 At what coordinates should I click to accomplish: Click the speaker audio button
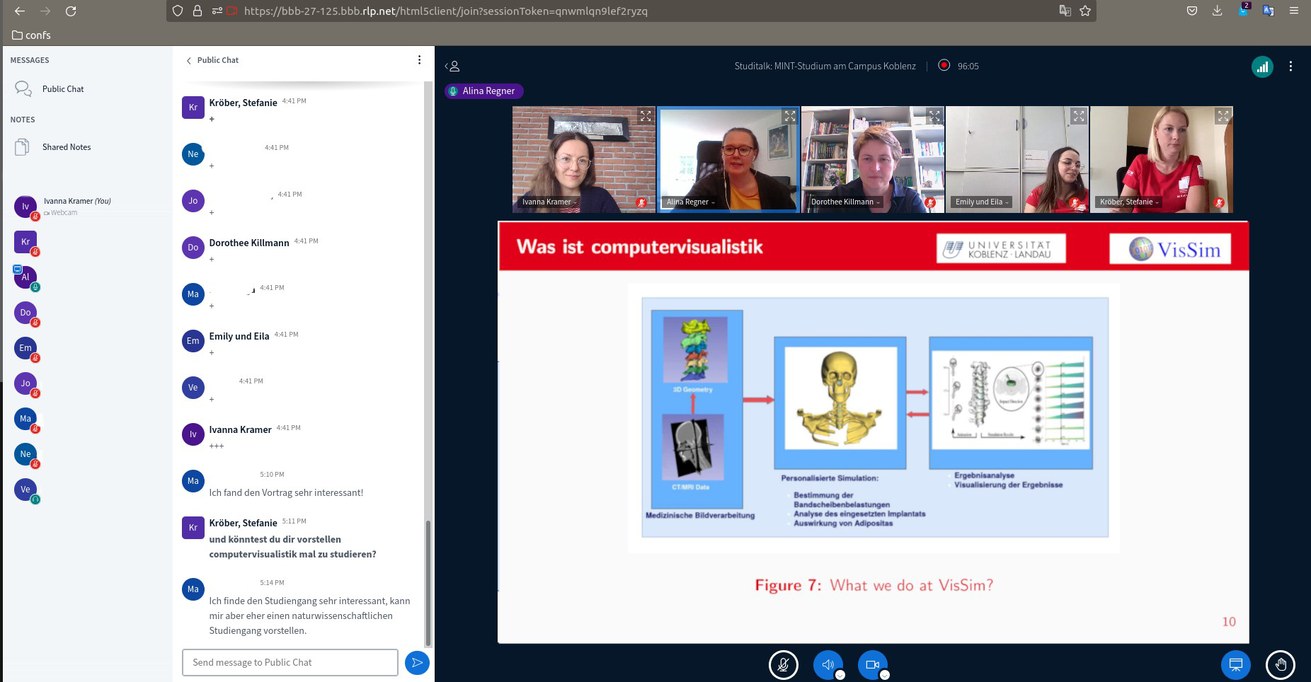828,665
